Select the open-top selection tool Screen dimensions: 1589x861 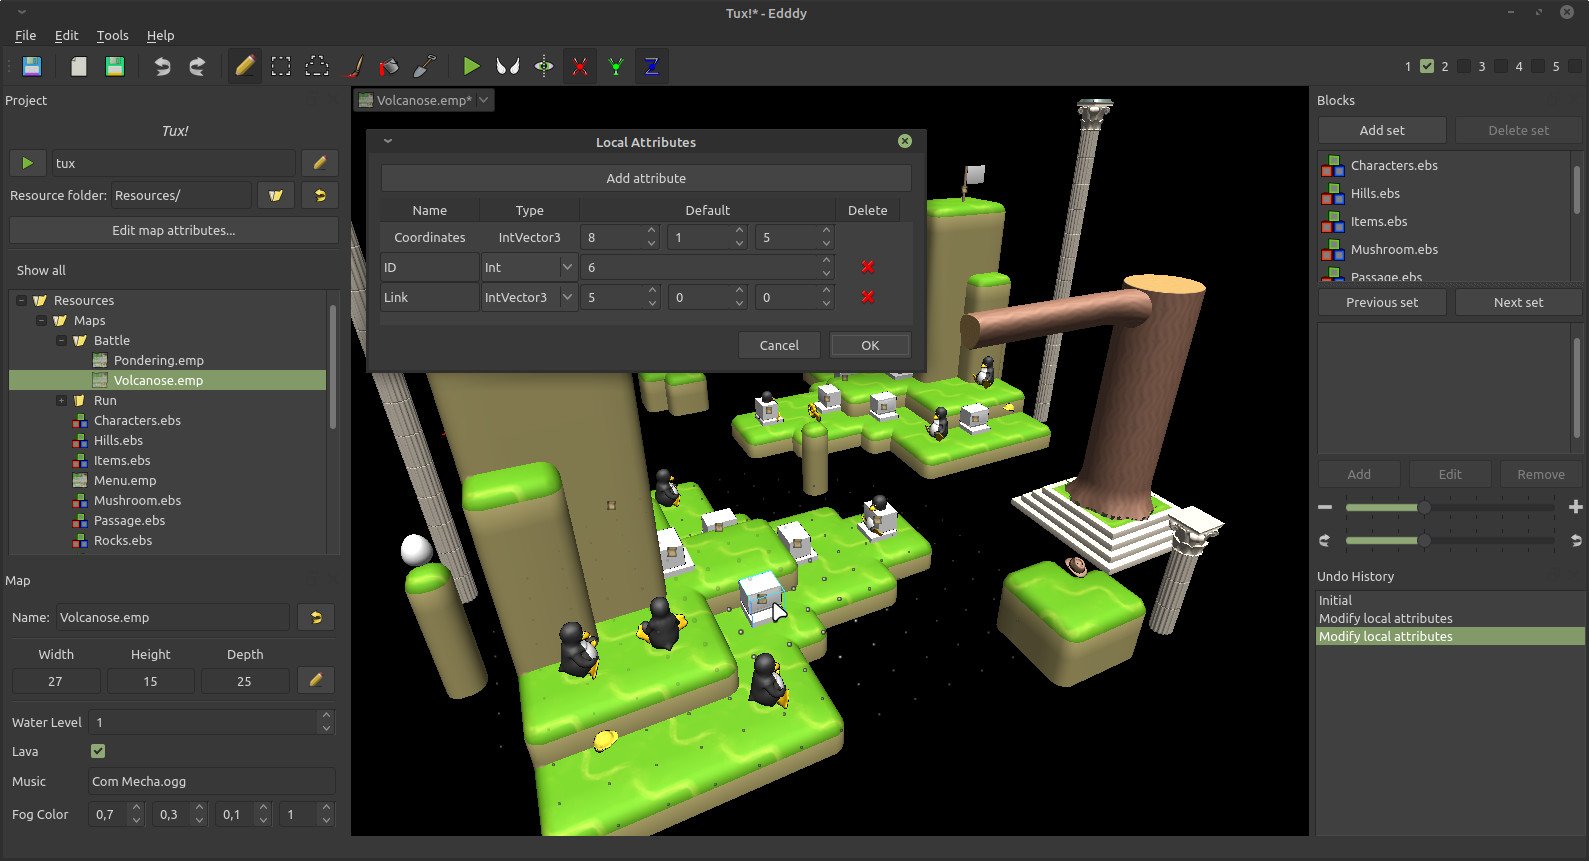(x=317, y=66)
